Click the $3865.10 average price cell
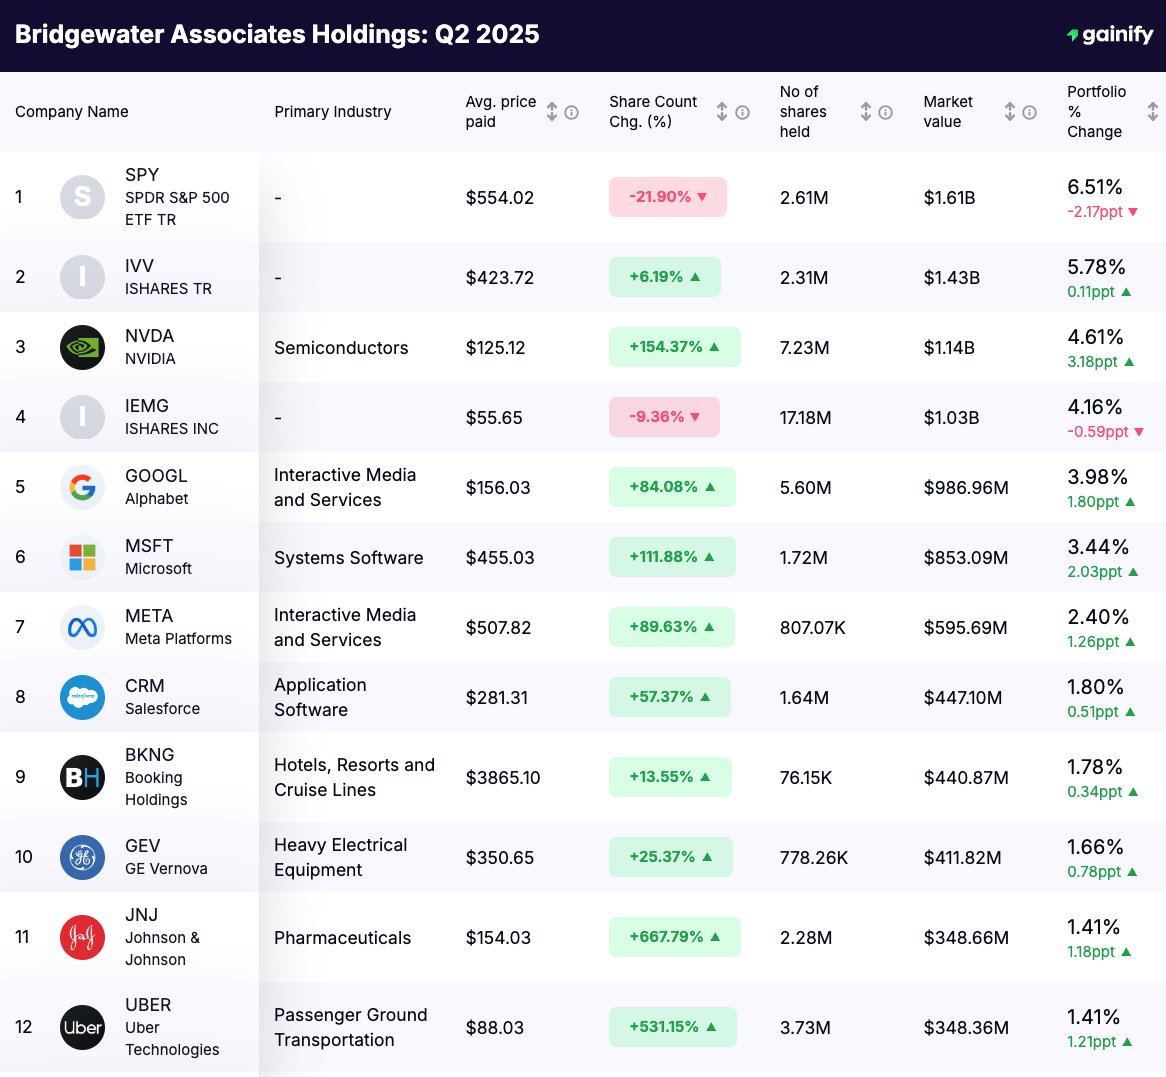Screen dimensions: 1166x1077 pyautogui.click(x=503, y=777)
